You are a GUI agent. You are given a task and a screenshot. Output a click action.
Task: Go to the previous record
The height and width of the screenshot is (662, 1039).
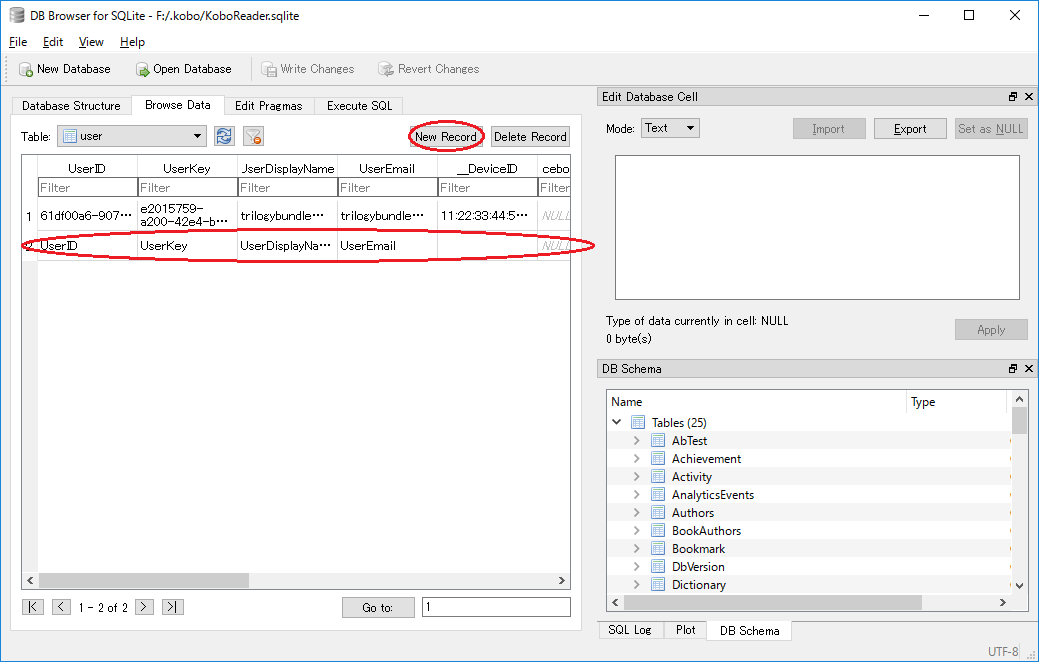tap(61, 606)
